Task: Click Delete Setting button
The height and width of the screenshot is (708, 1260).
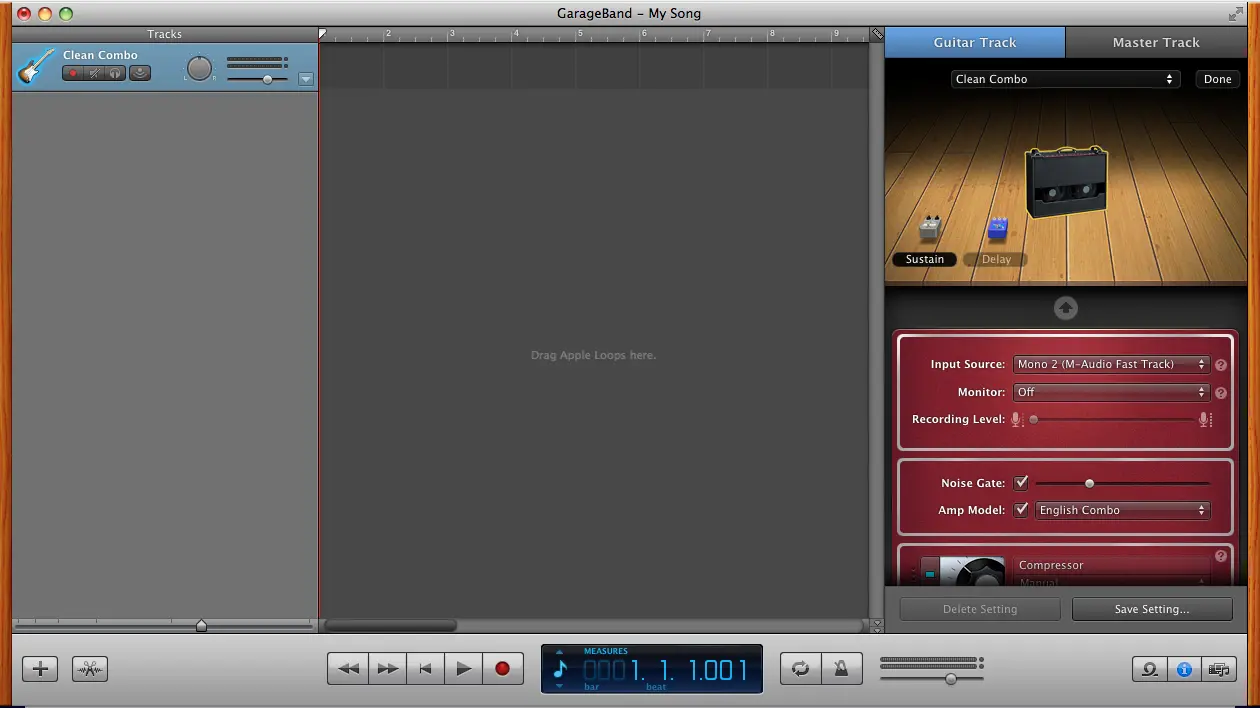Action: (x=980, y=609)
